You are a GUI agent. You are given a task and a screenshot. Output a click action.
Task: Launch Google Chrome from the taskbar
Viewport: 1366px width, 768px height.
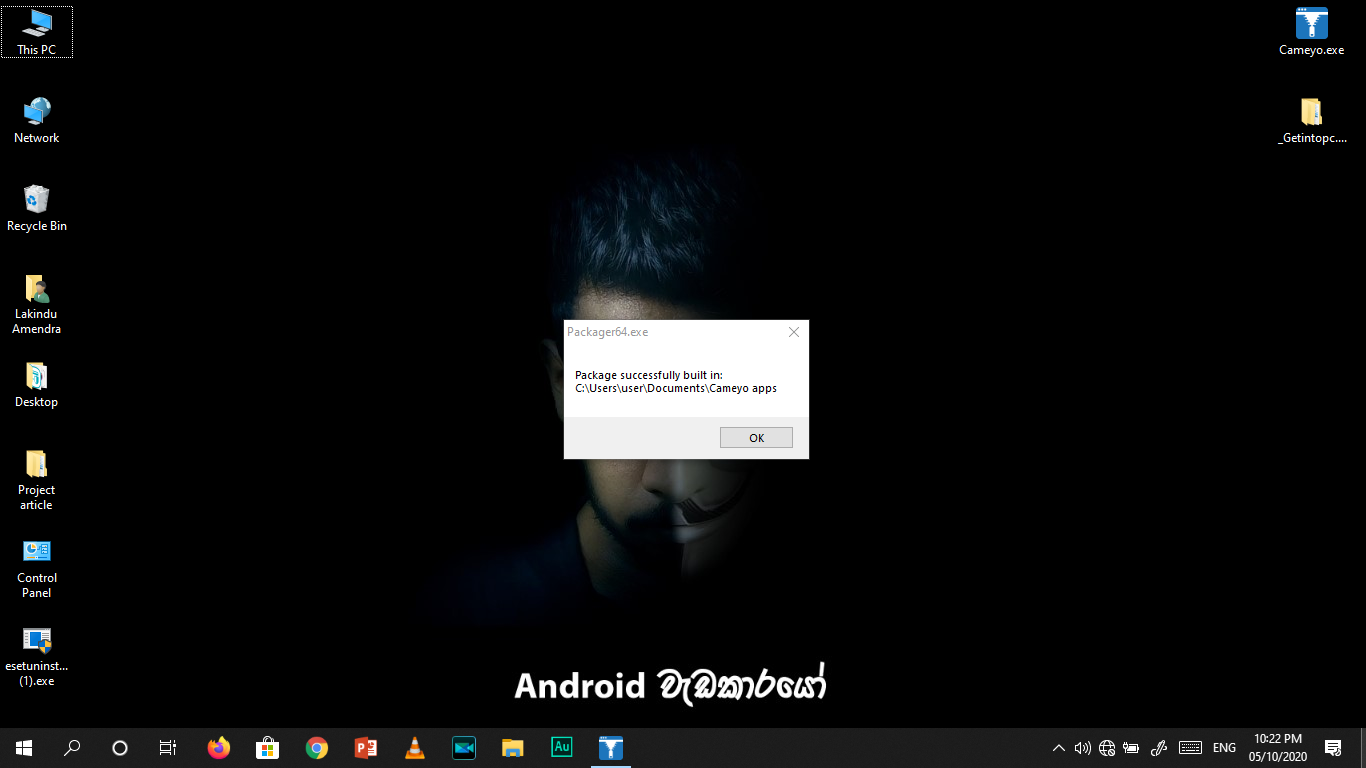316,748
